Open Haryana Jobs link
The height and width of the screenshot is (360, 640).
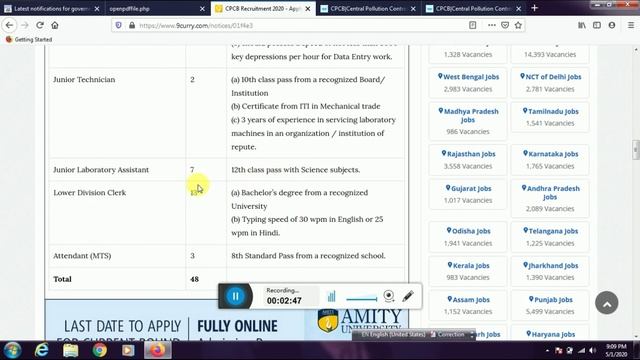[x=550, y=334]
